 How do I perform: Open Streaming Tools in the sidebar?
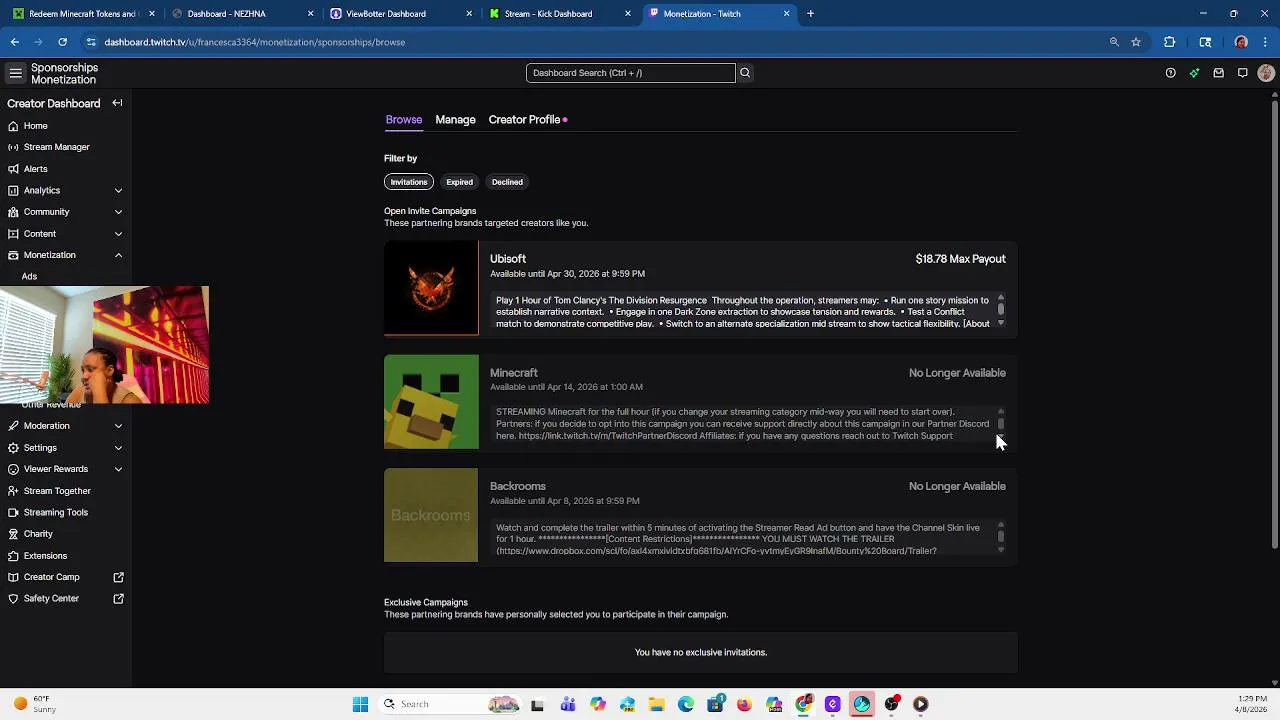coord(56,512)
